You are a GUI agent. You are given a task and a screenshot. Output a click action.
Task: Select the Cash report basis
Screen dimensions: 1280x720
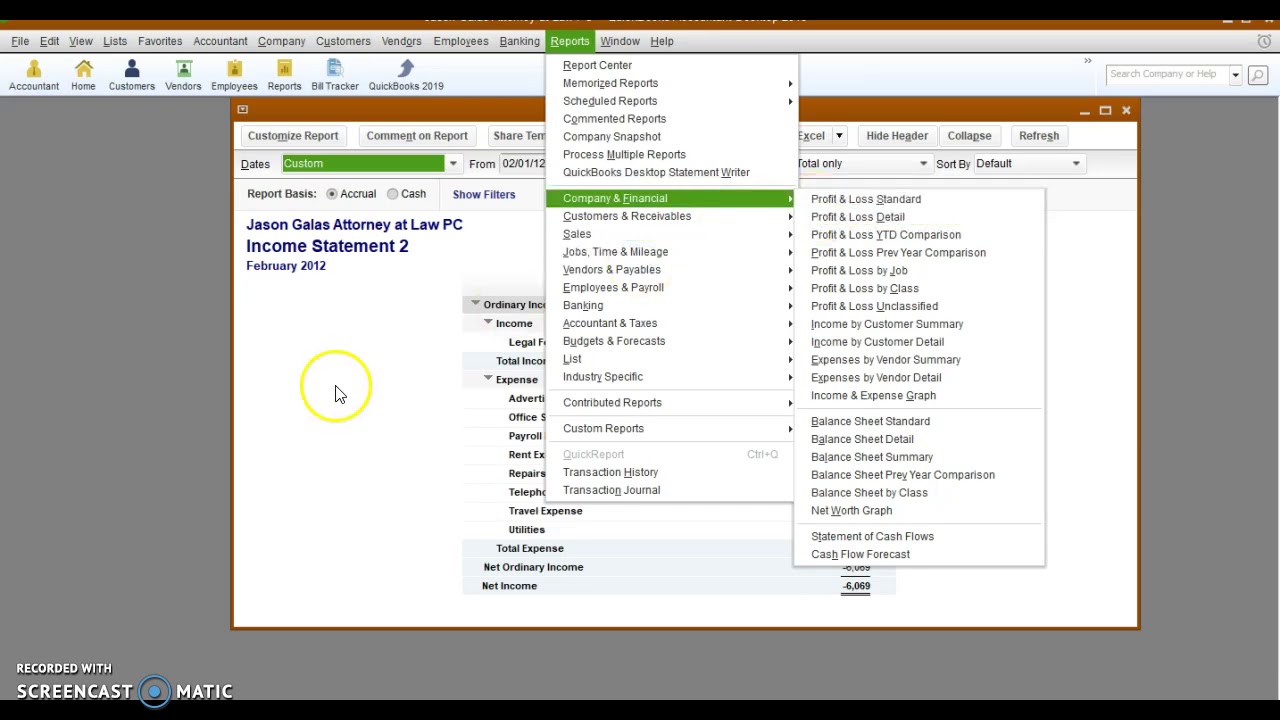(392, 194)
